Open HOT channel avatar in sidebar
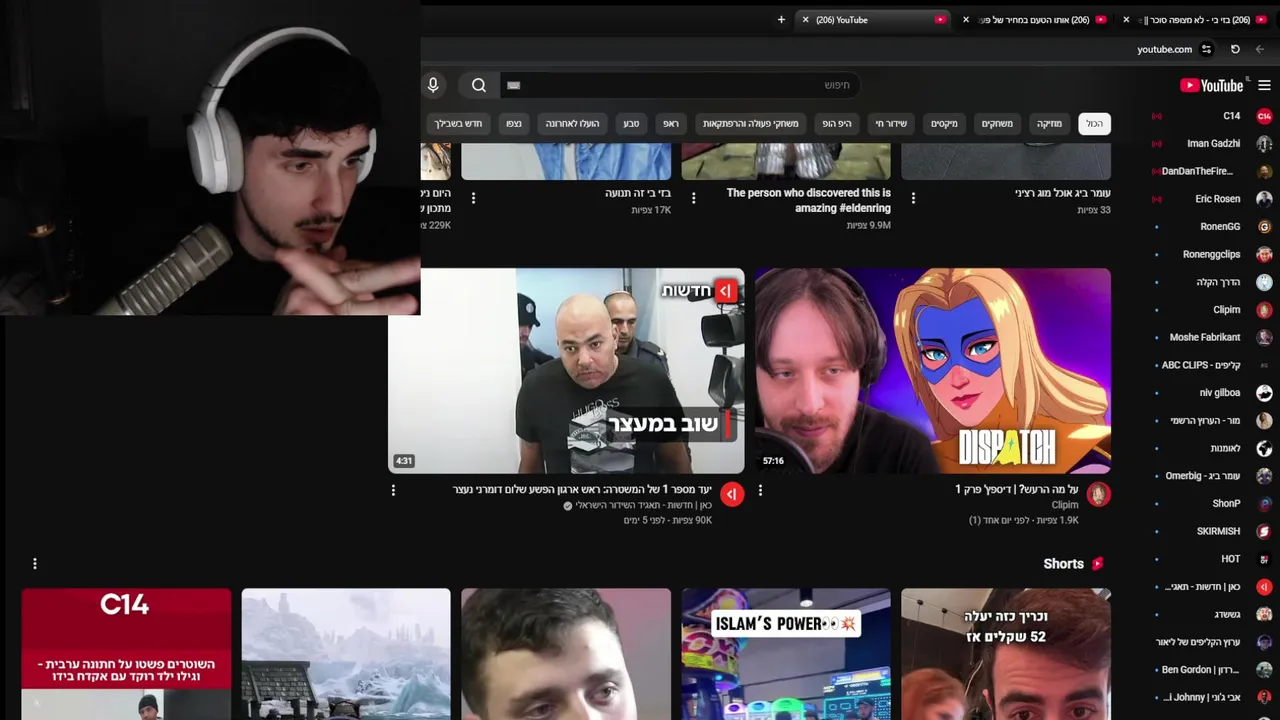 pyautogui.click(x=1264, y=559)
